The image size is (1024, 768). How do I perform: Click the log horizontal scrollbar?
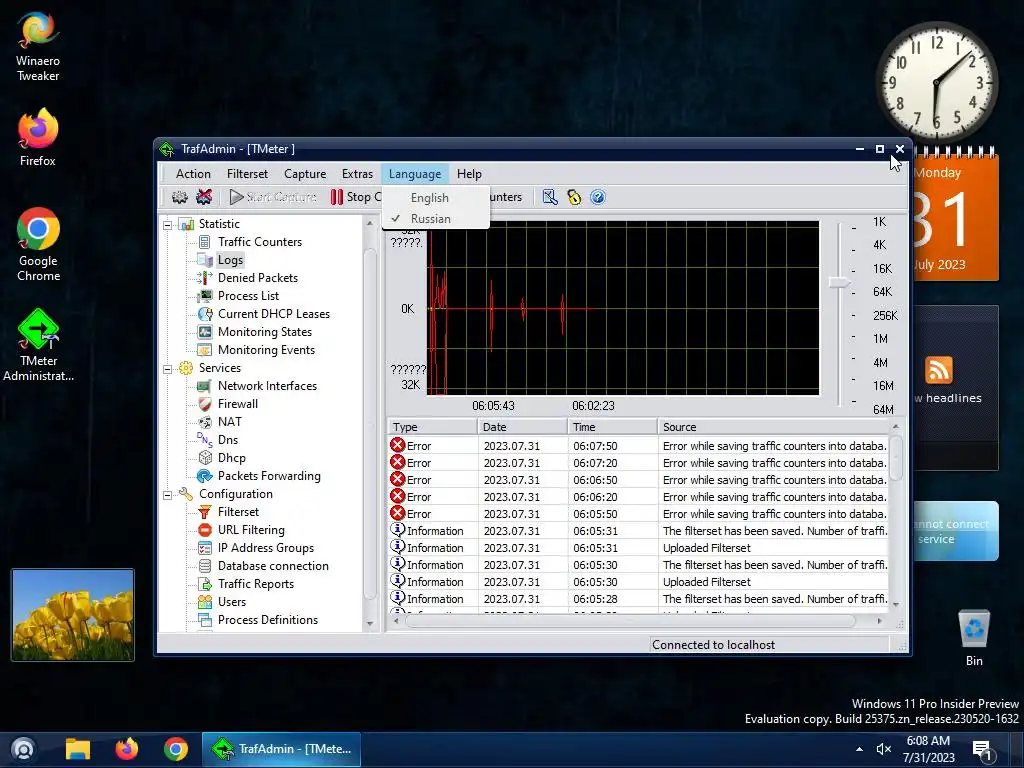tap(630, 621)
